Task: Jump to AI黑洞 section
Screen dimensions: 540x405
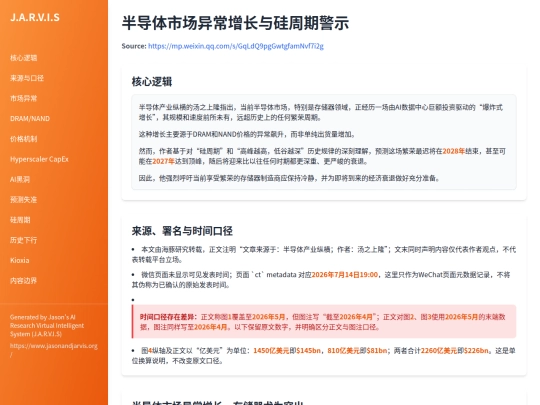Action: click(20, 179)
